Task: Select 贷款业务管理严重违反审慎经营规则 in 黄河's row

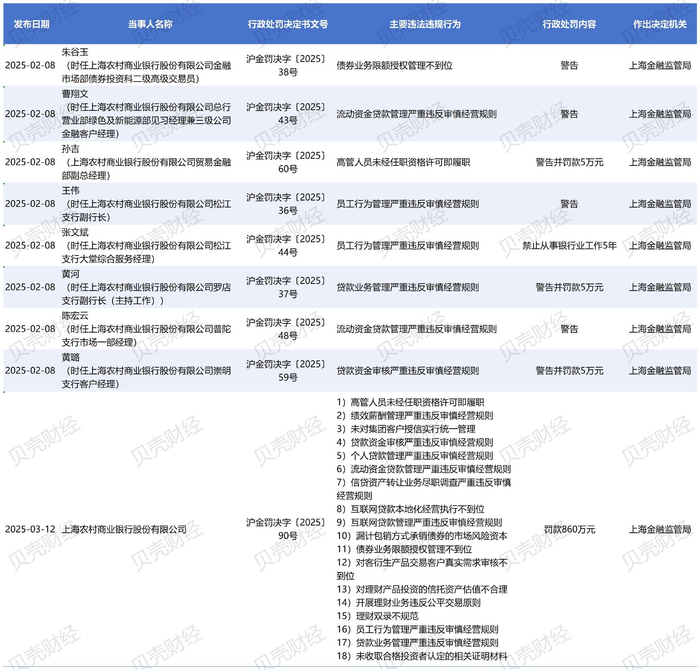Action: (x=408, y=287)
